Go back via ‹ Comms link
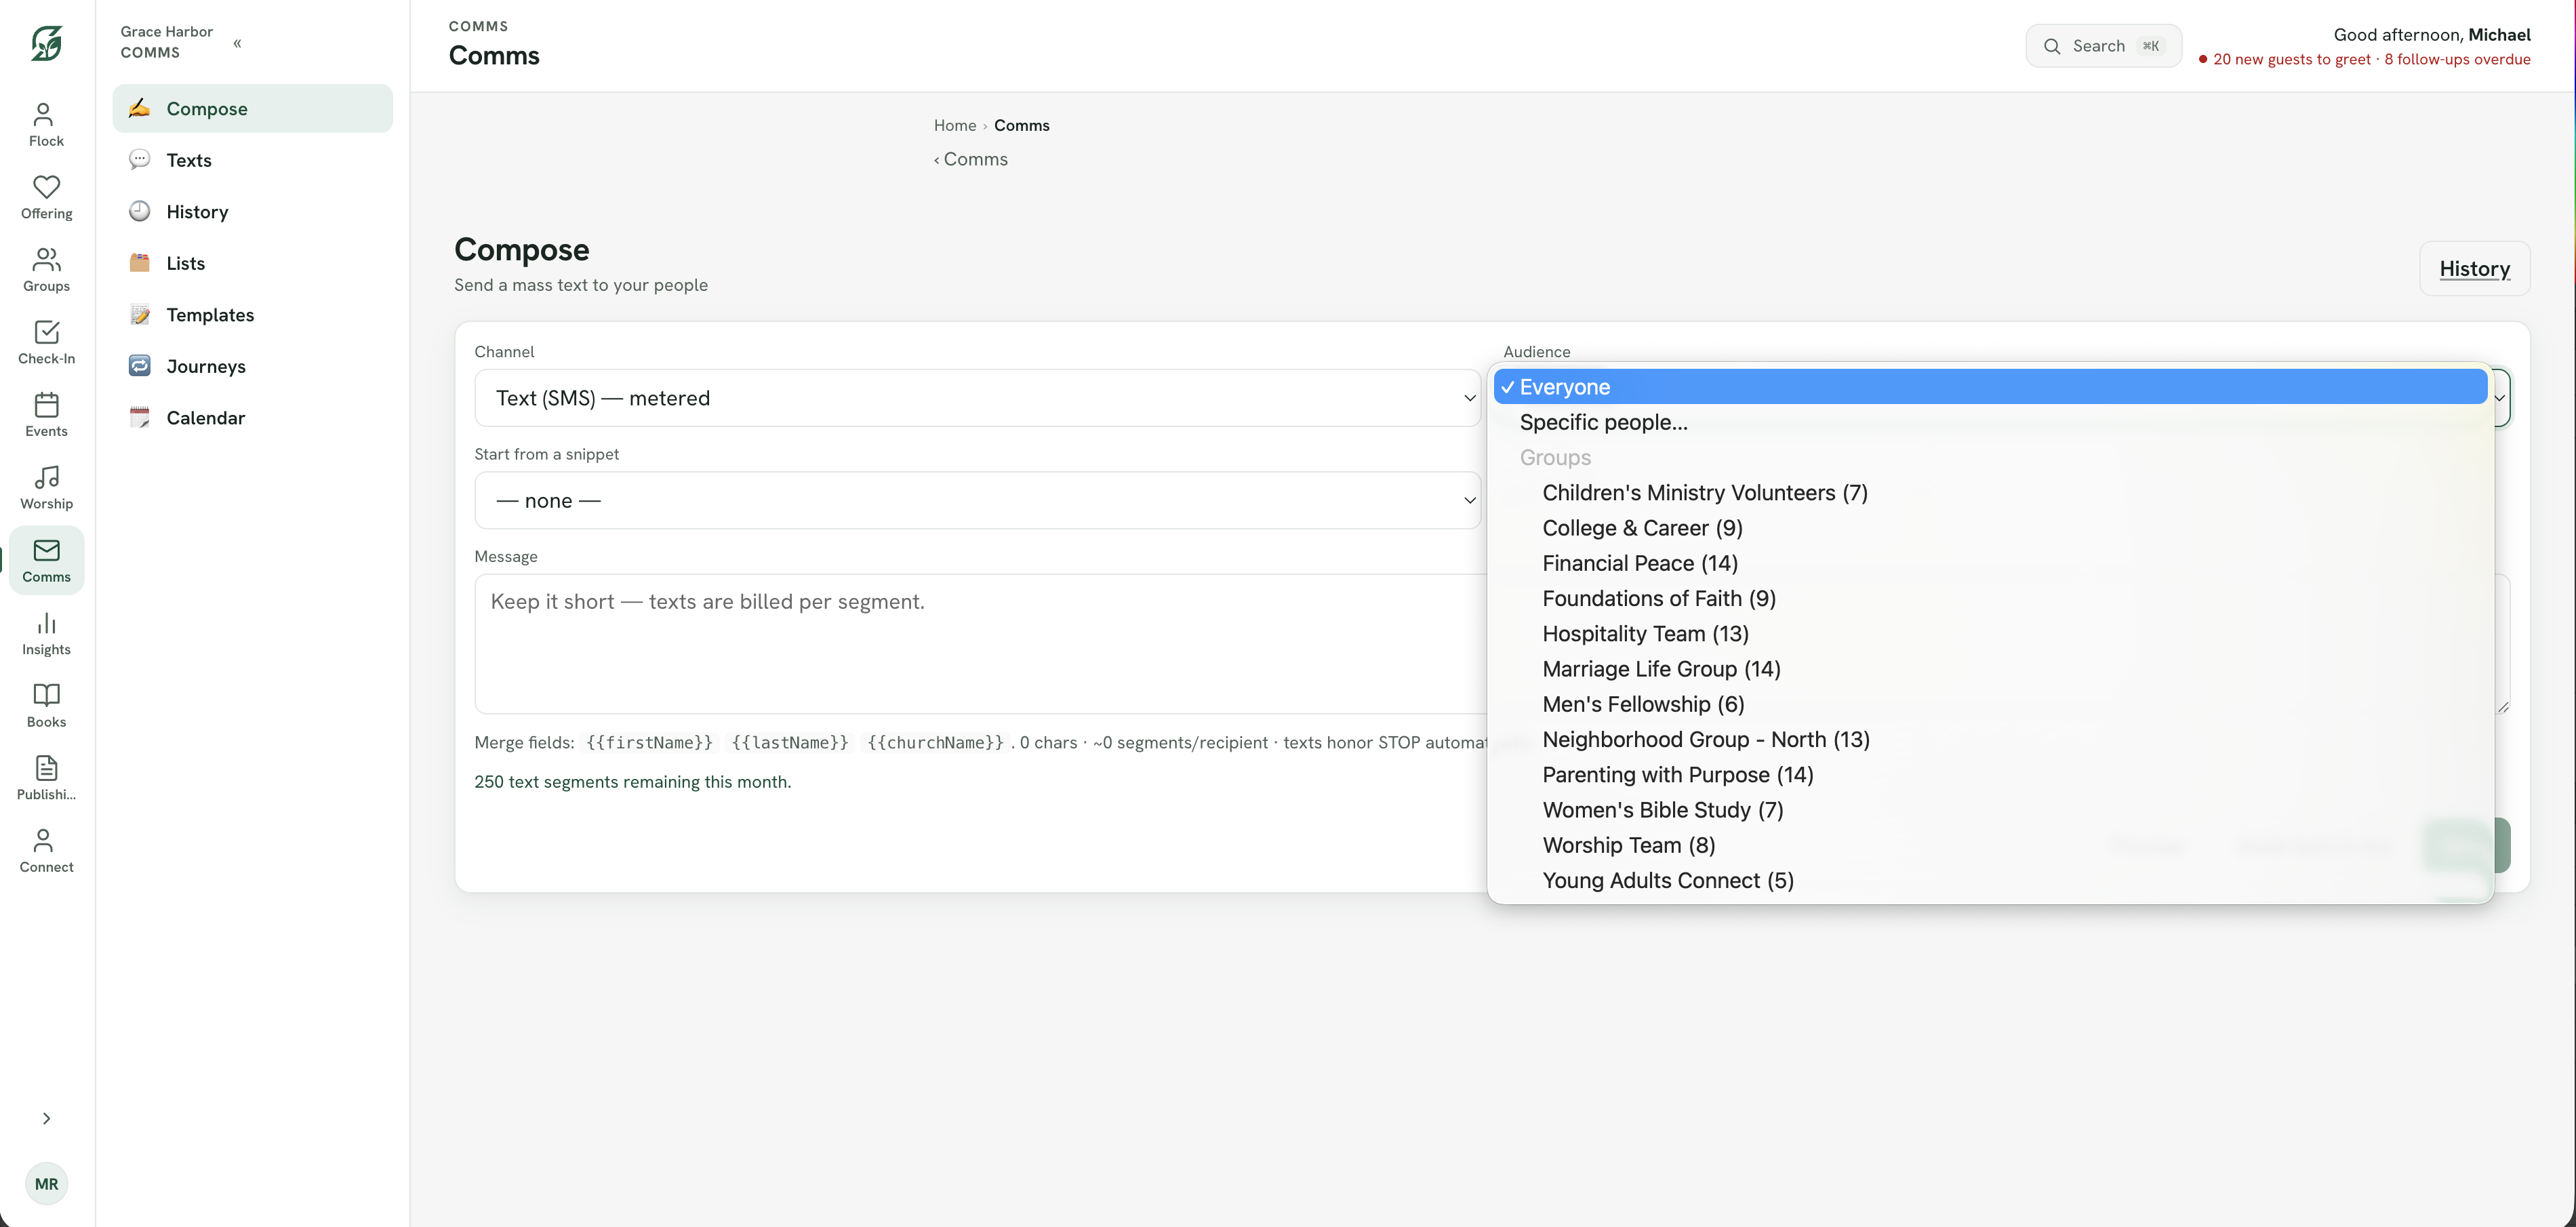This screenshot has height=1227, width=2576. pyautogui.click(x=970, y=159)
